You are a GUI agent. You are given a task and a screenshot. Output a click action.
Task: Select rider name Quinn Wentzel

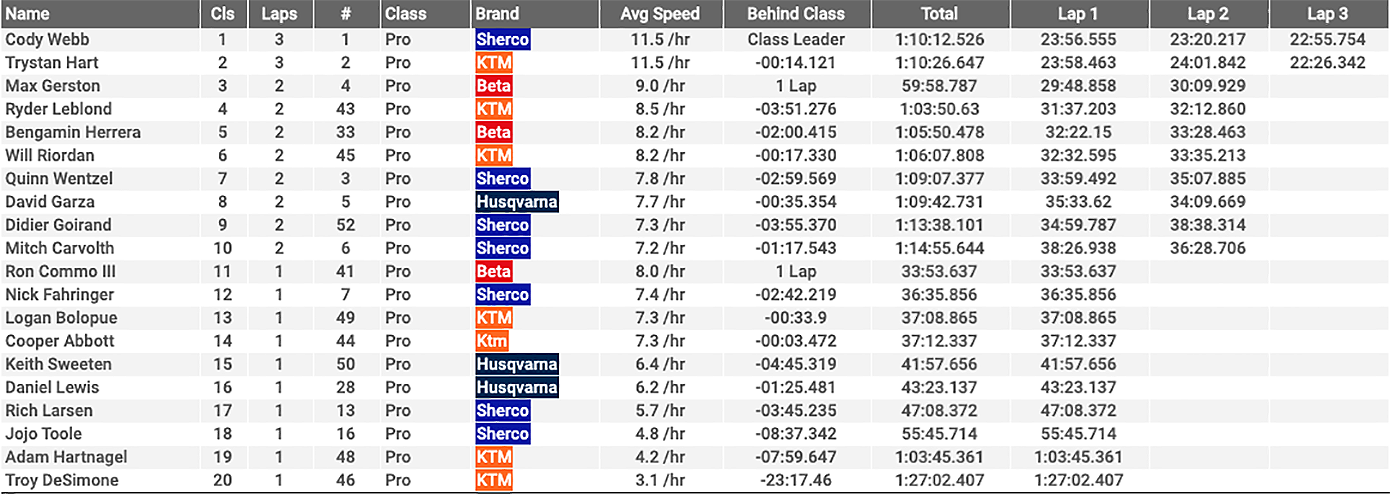coord(59,179)
